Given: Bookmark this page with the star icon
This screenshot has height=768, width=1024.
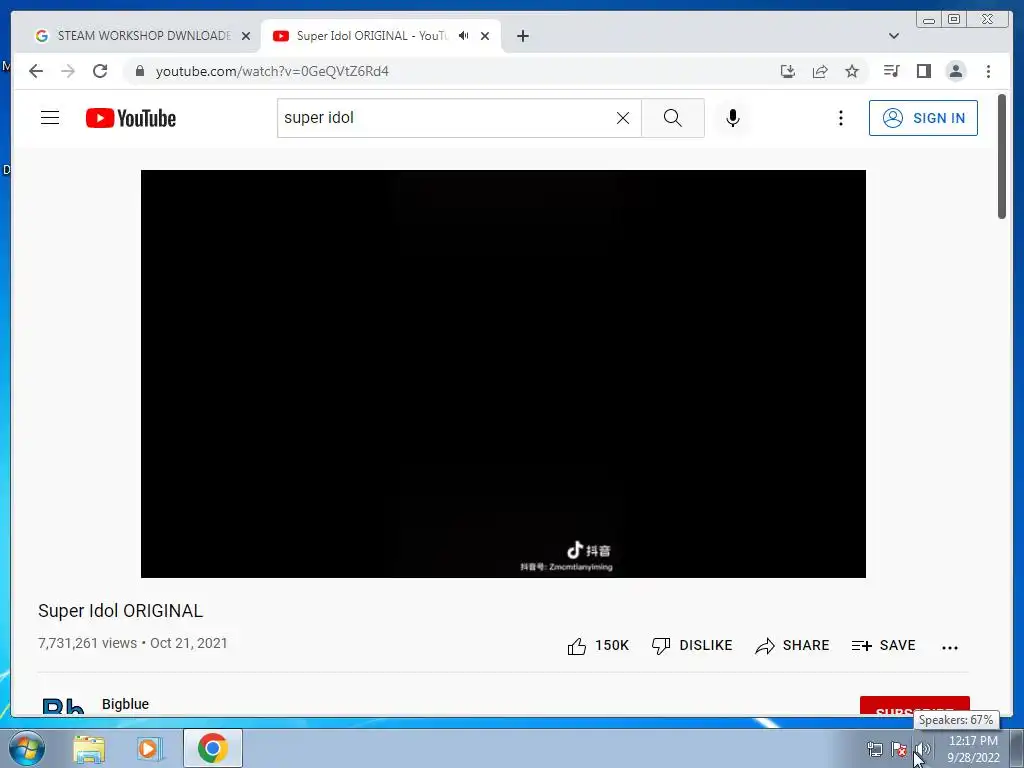Looking at the screenshot, I should pyautogui.click(x=852, y=71).
